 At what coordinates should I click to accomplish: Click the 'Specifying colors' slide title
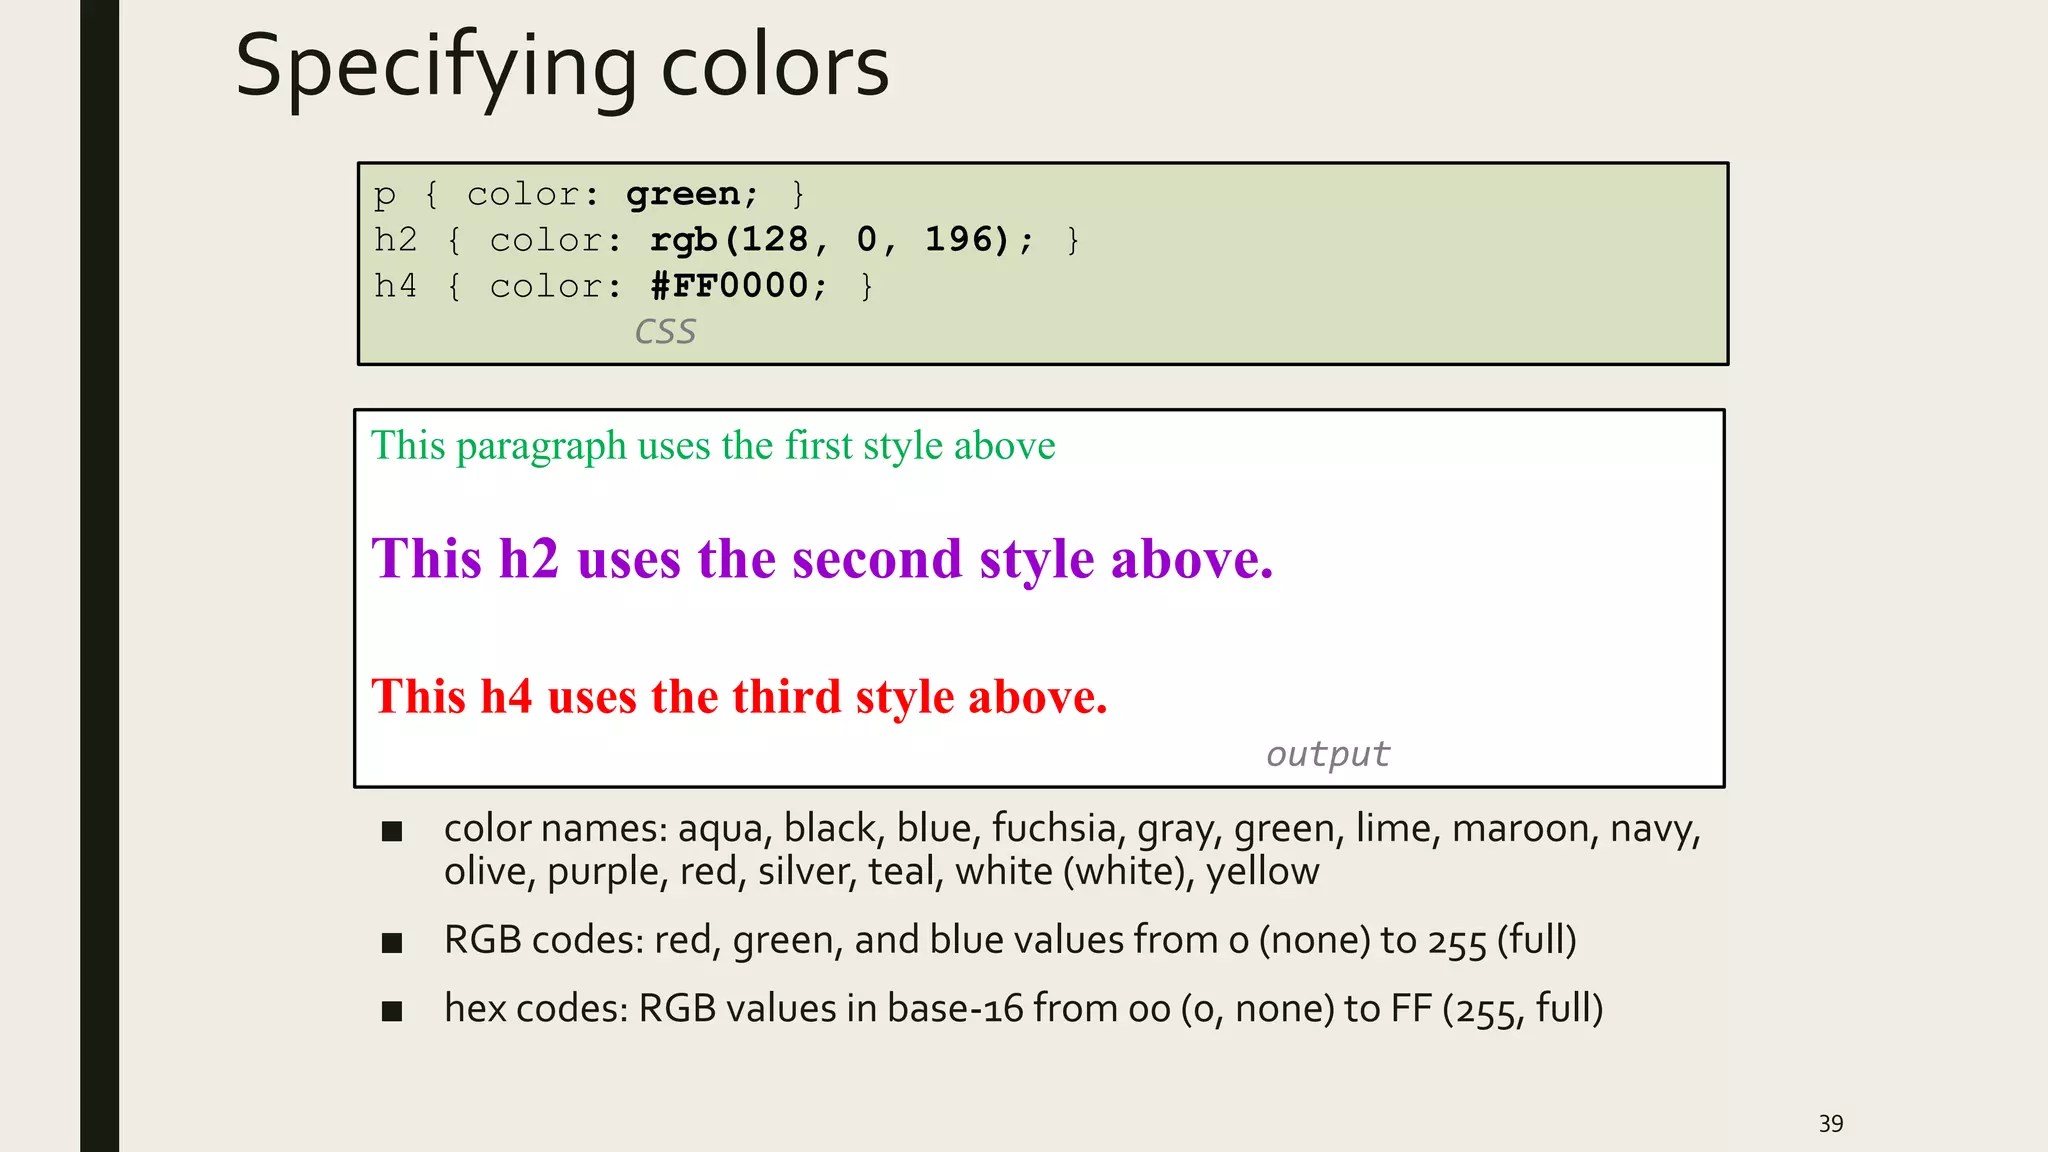[x=562, y=66]
